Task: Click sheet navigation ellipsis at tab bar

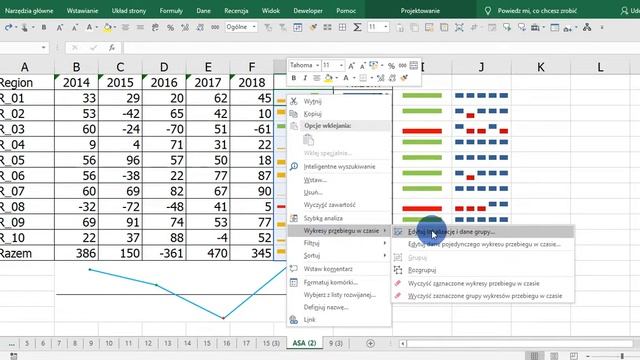Action: click(11, 344)
